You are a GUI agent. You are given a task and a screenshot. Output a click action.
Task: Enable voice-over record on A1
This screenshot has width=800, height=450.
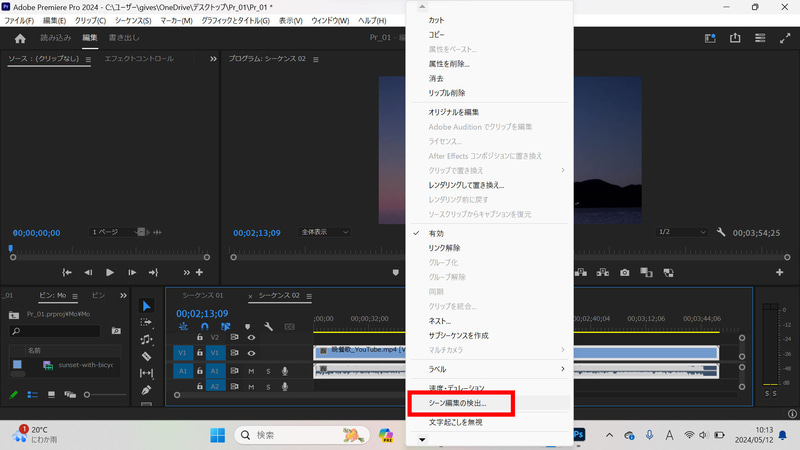(285, 371)
